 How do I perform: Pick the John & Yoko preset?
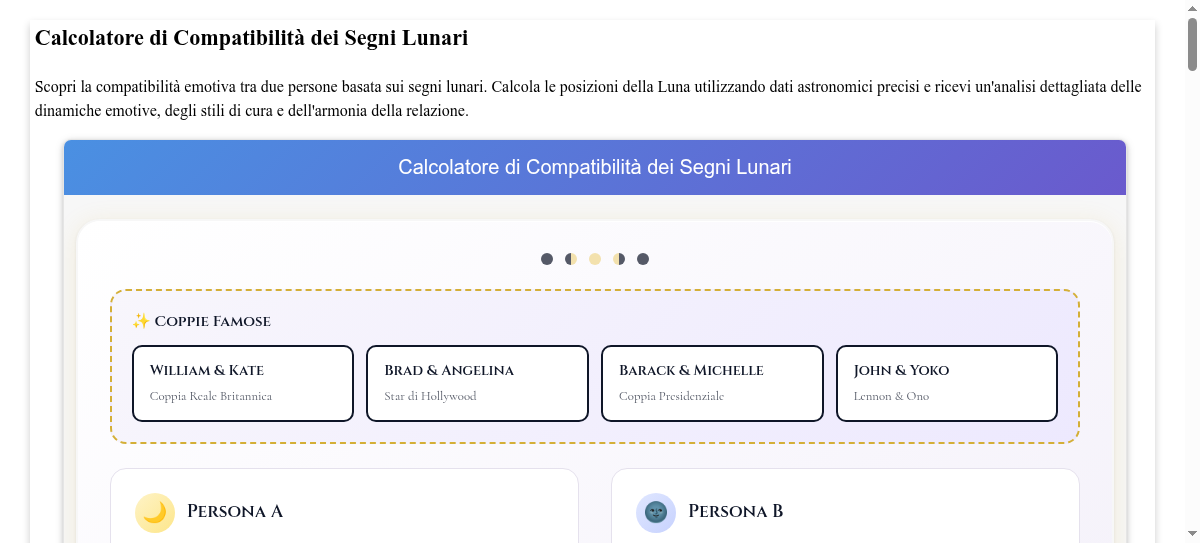coord(947,384)
